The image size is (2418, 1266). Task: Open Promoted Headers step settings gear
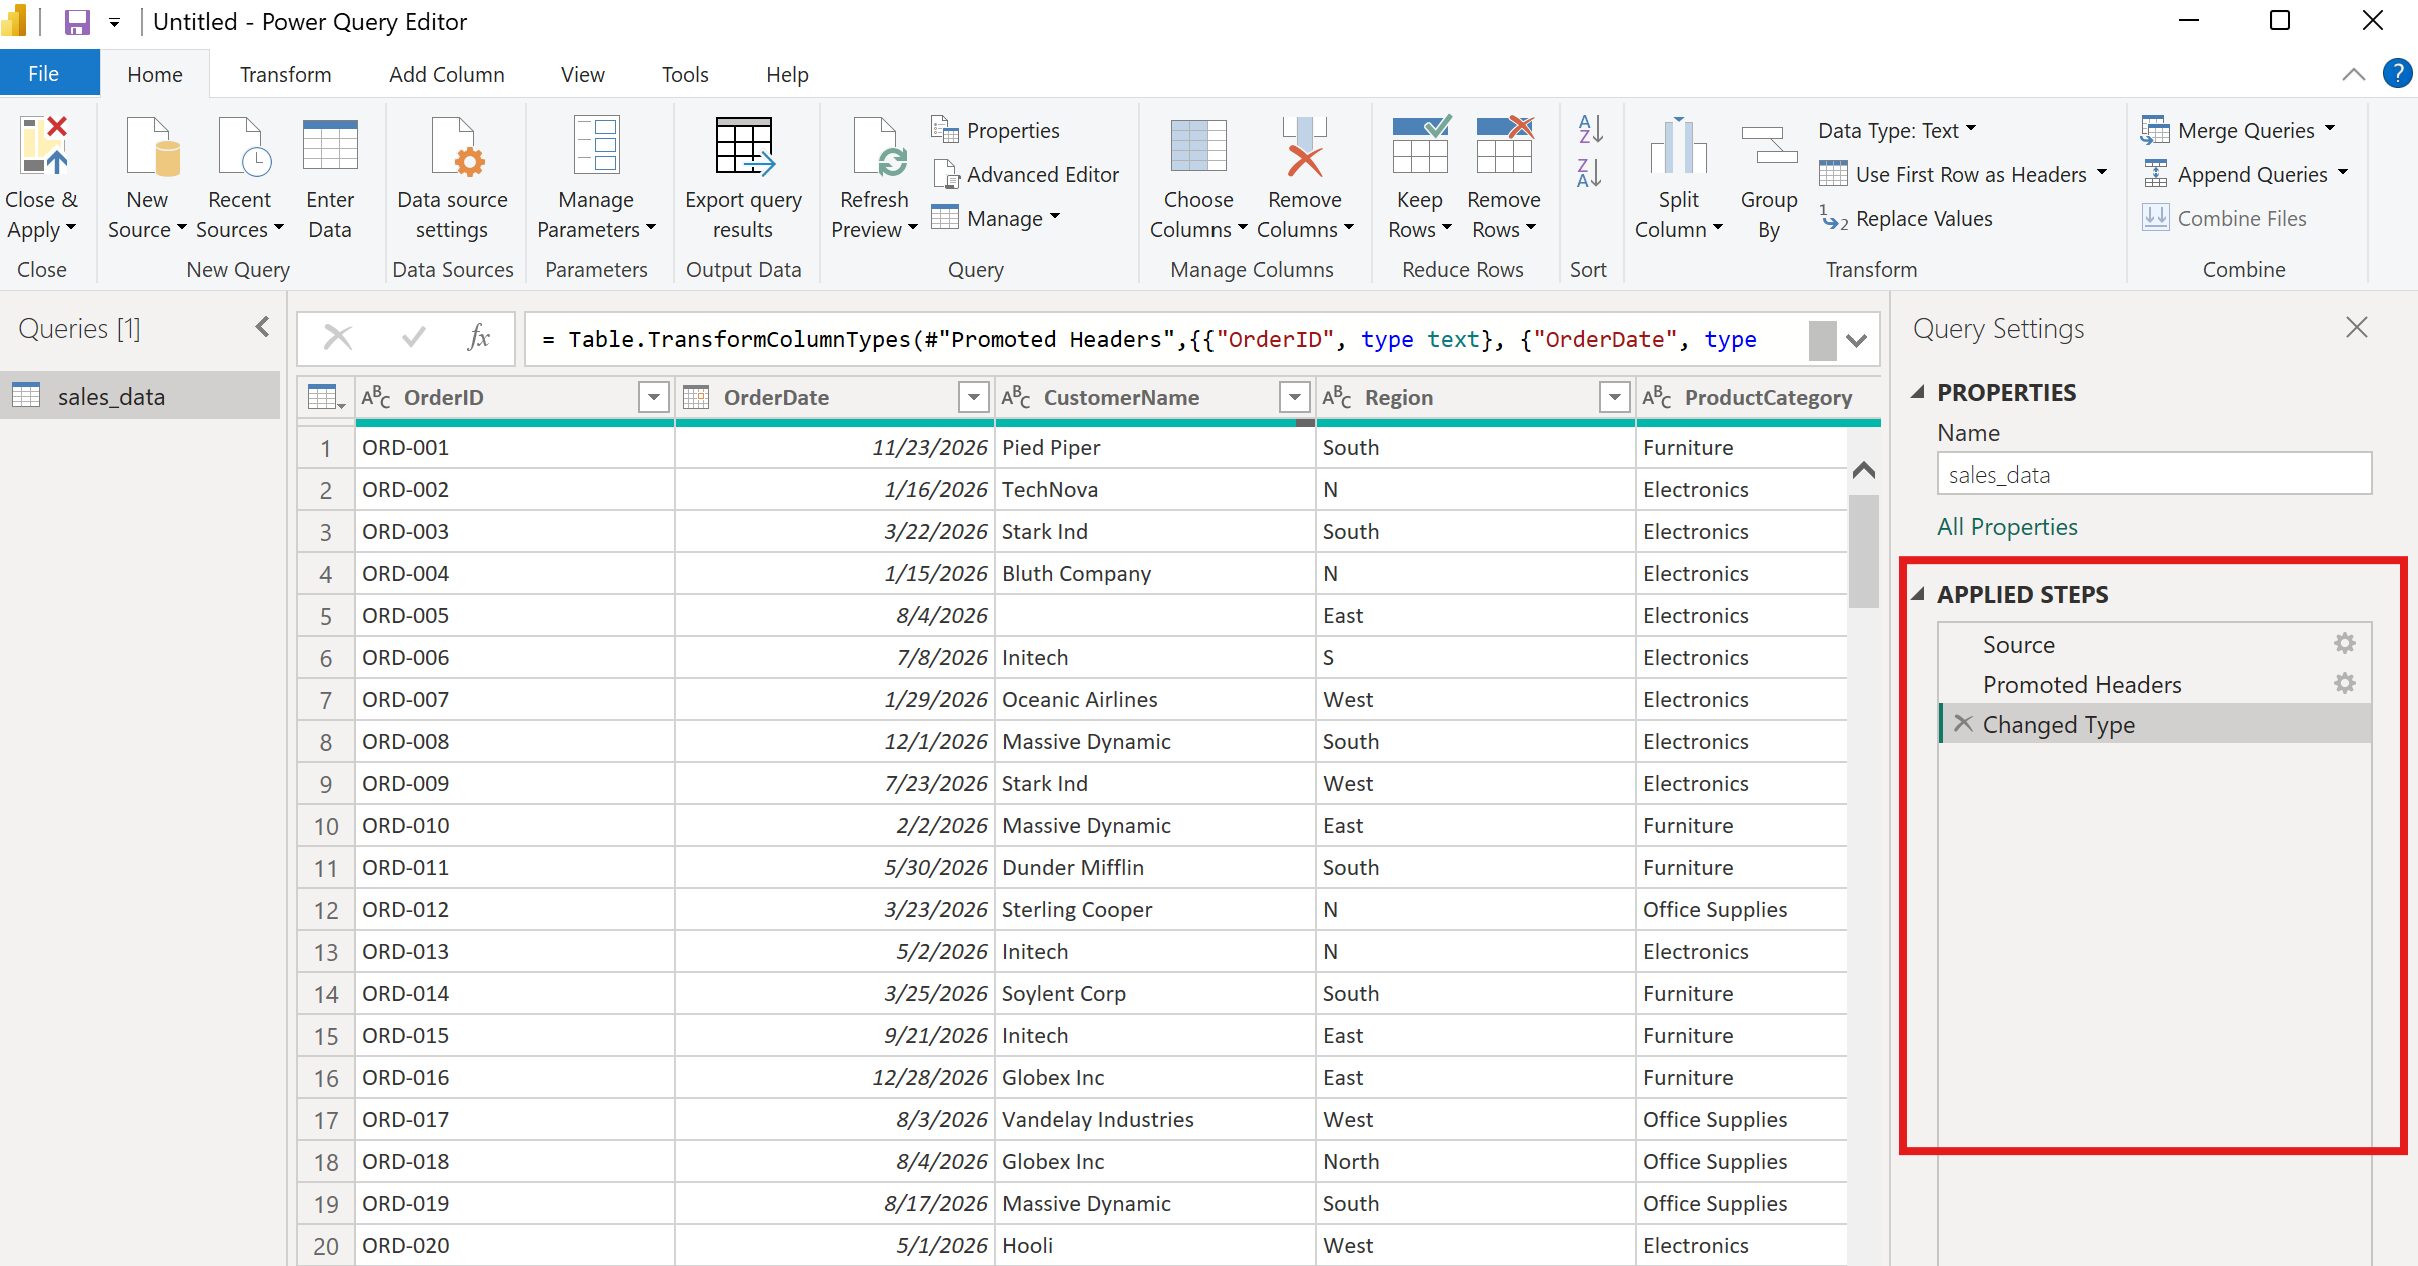pyautogui.click(x=2345, y=683)
